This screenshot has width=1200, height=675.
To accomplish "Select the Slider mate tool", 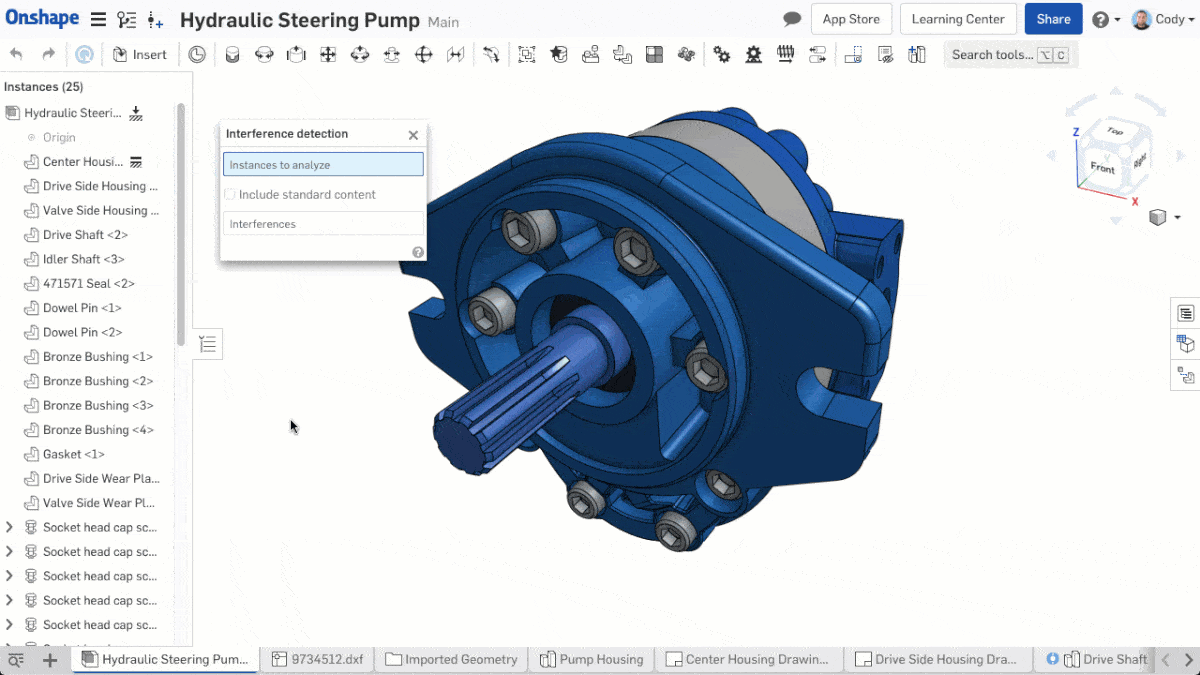I will pyautogui.click(x=296, y=55).
